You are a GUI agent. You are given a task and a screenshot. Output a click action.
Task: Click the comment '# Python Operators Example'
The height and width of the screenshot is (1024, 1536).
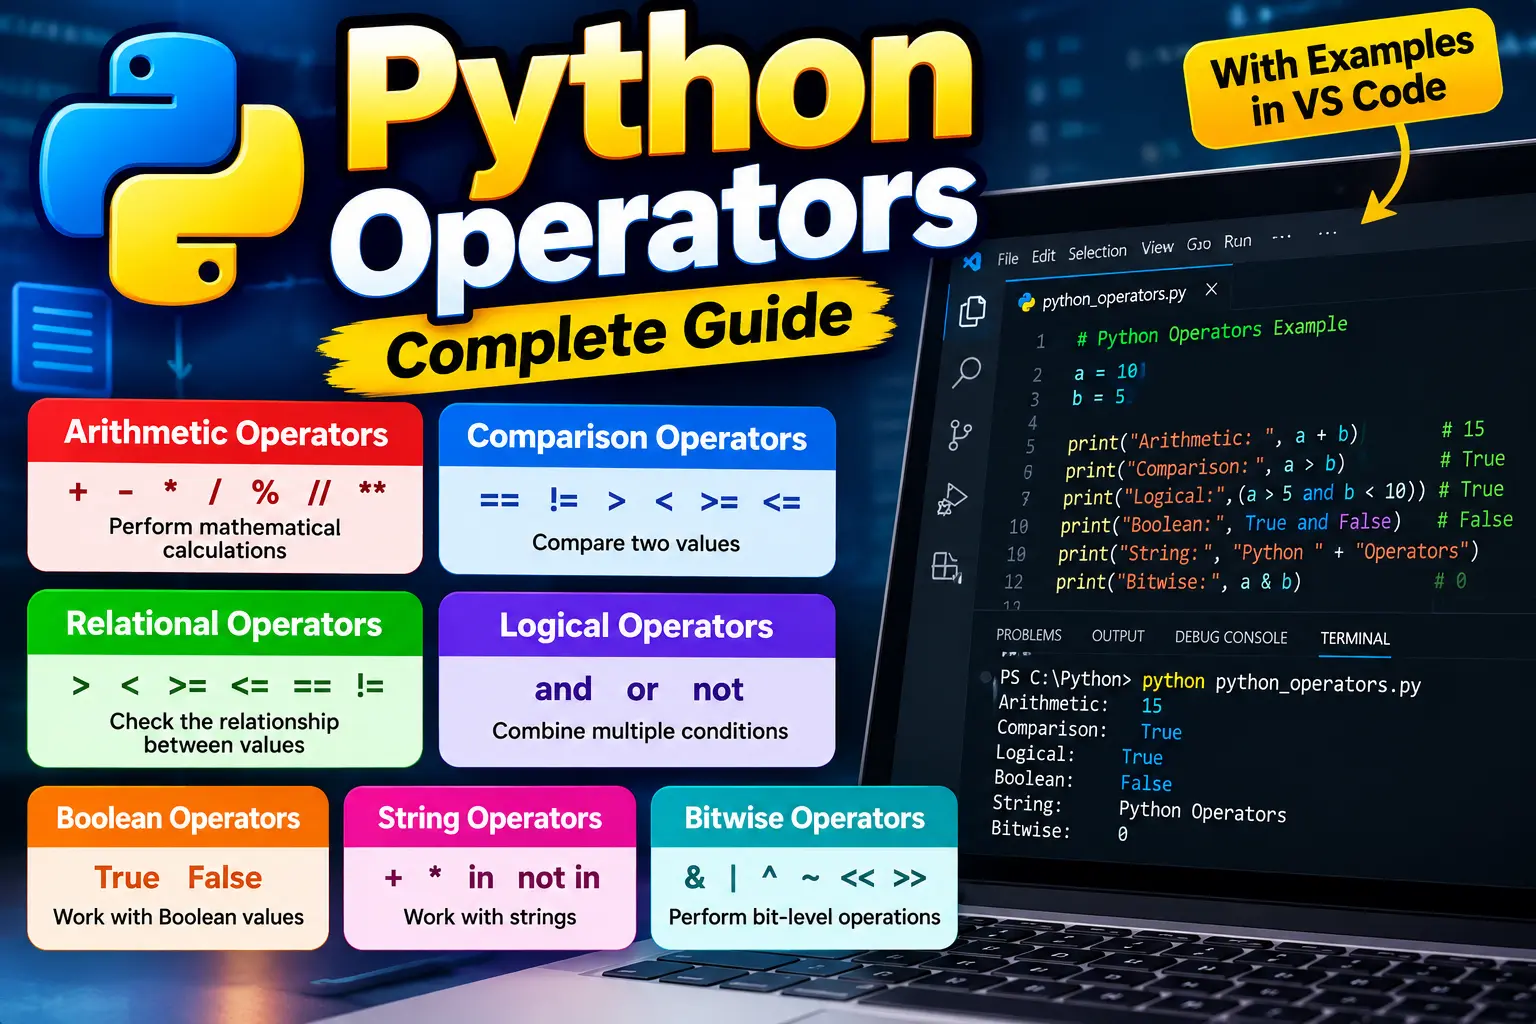pos(1212,331)
